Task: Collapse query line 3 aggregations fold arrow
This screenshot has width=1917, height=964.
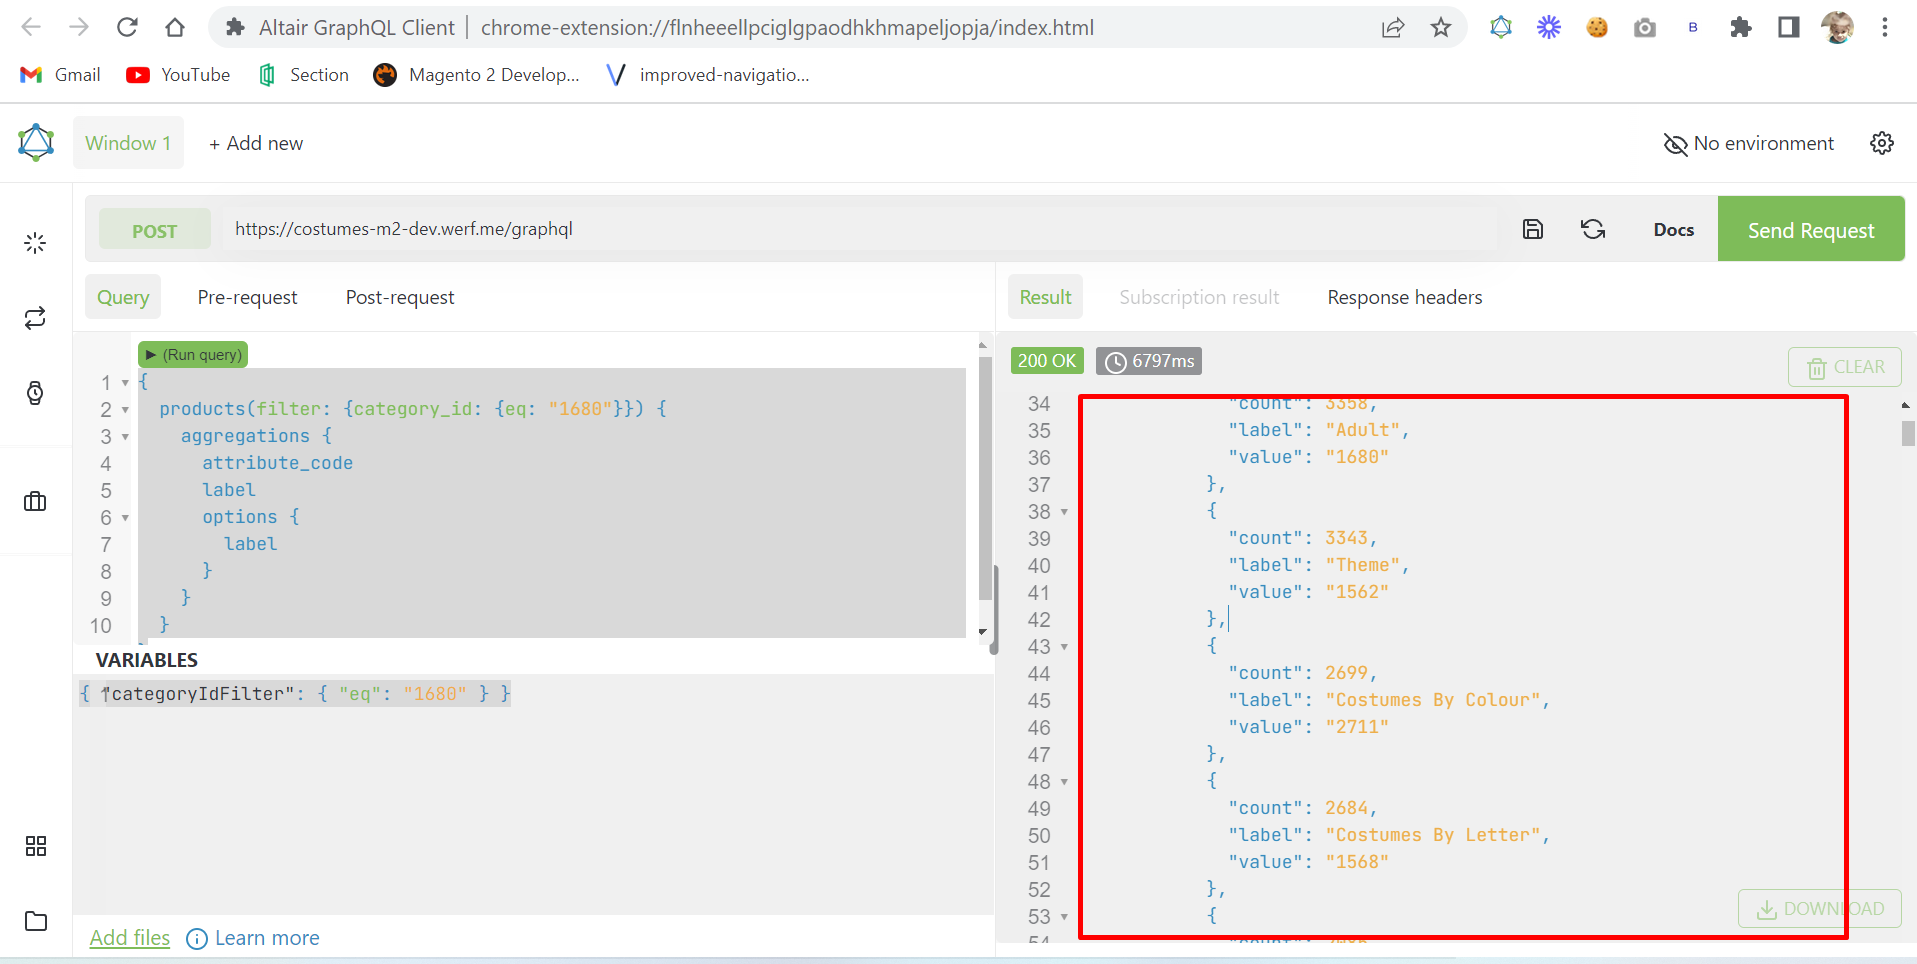Action: pyautogui.click(x=125, y=437)
